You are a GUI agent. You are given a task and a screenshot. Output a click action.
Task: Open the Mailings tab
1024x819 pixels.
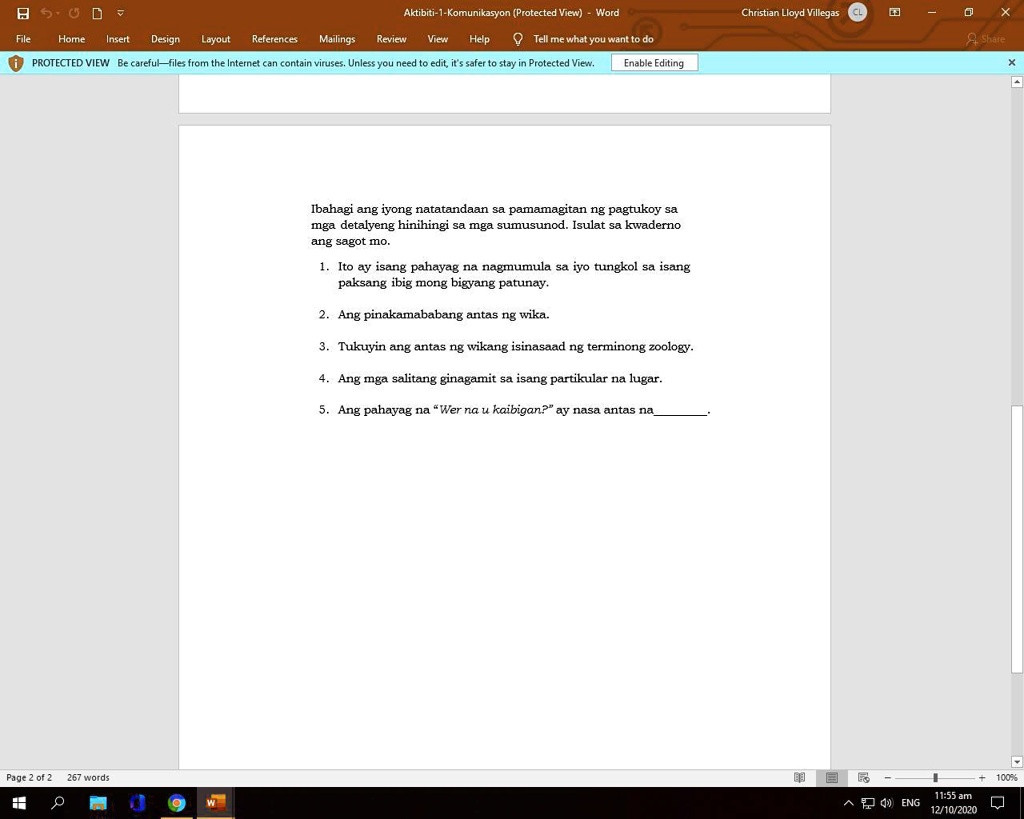click(x=337, y=39)
